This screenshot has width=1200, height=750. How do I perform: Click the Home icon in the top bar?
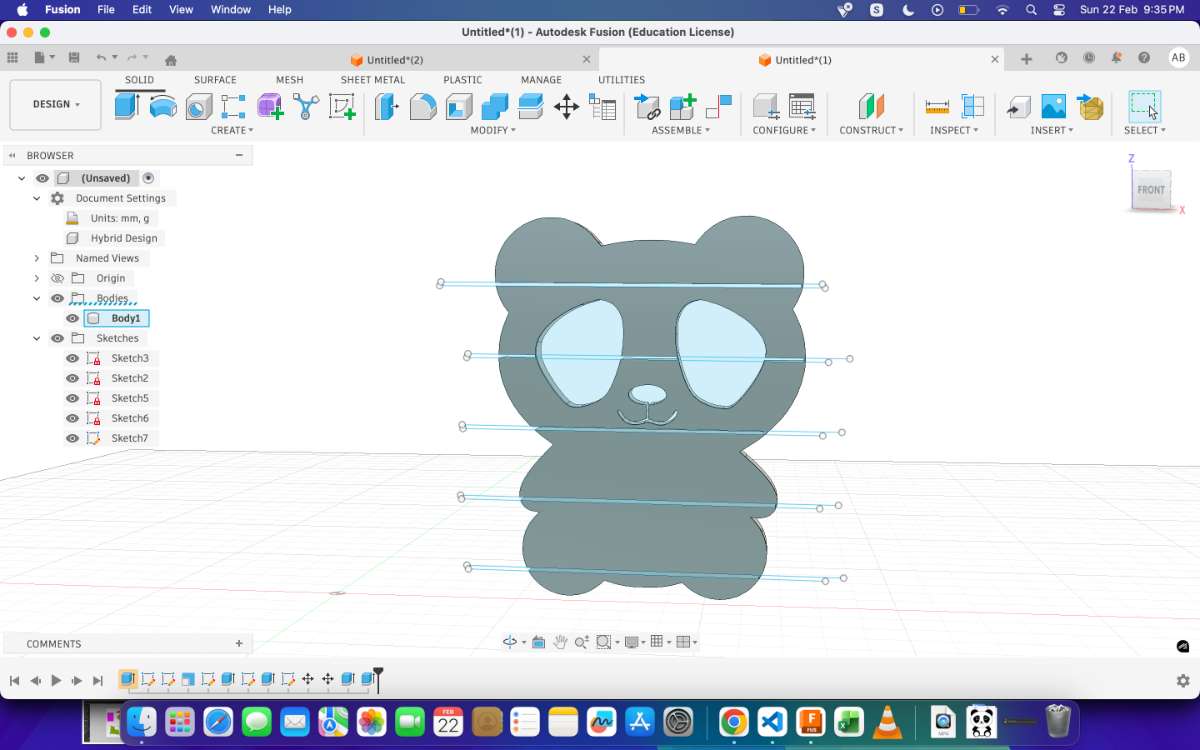[x=171, y=60]
